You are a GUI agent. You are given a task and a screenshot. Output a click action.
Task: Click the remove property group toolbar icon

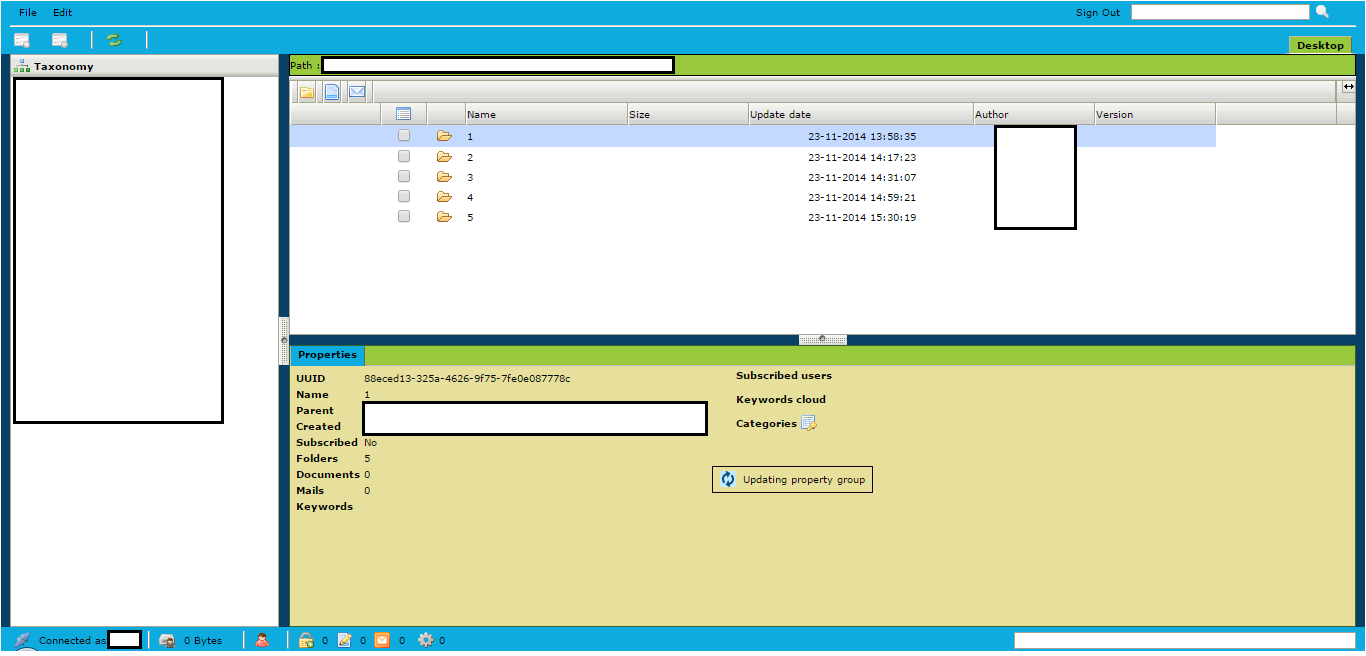tap(60, 40)
